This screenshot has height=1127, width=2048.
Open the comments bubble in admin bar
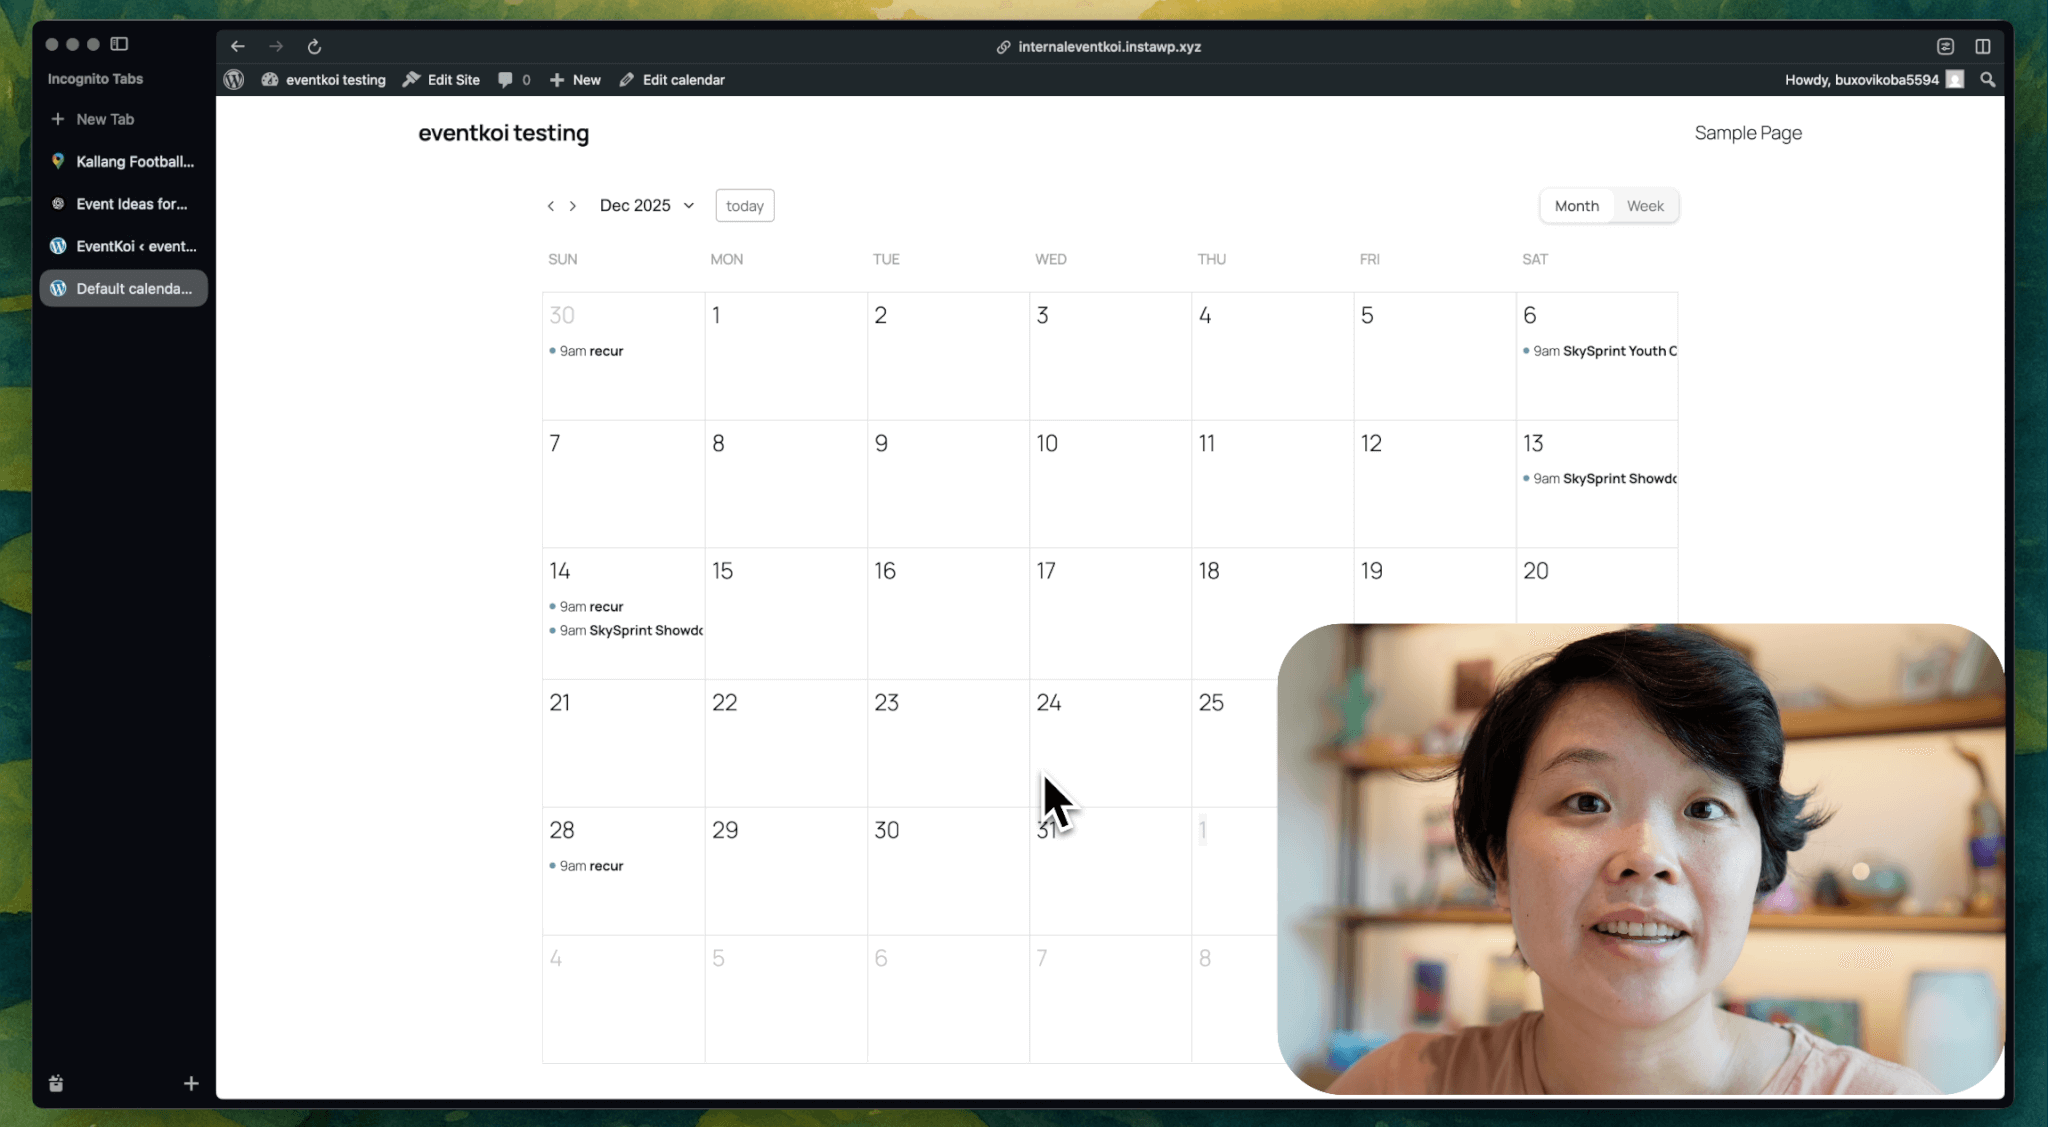[514, 79]
